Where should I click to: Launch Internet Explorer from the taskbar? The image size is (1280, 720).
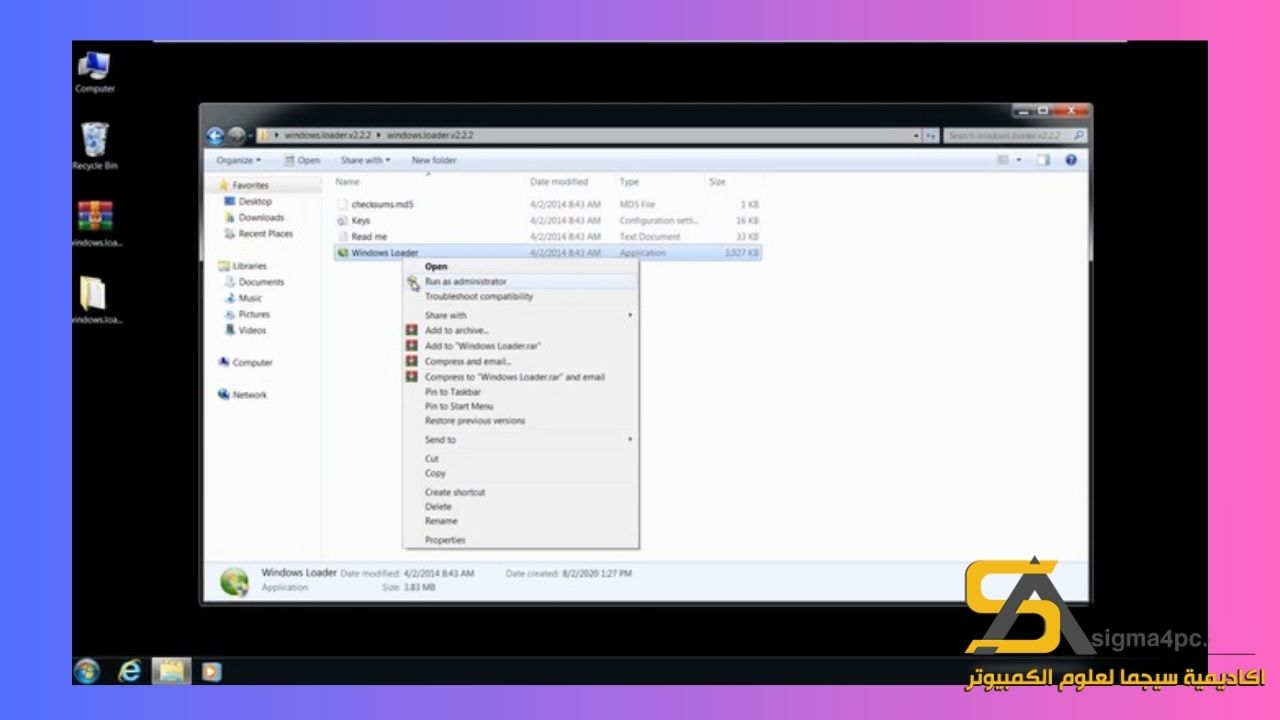(x=129, y=671)
